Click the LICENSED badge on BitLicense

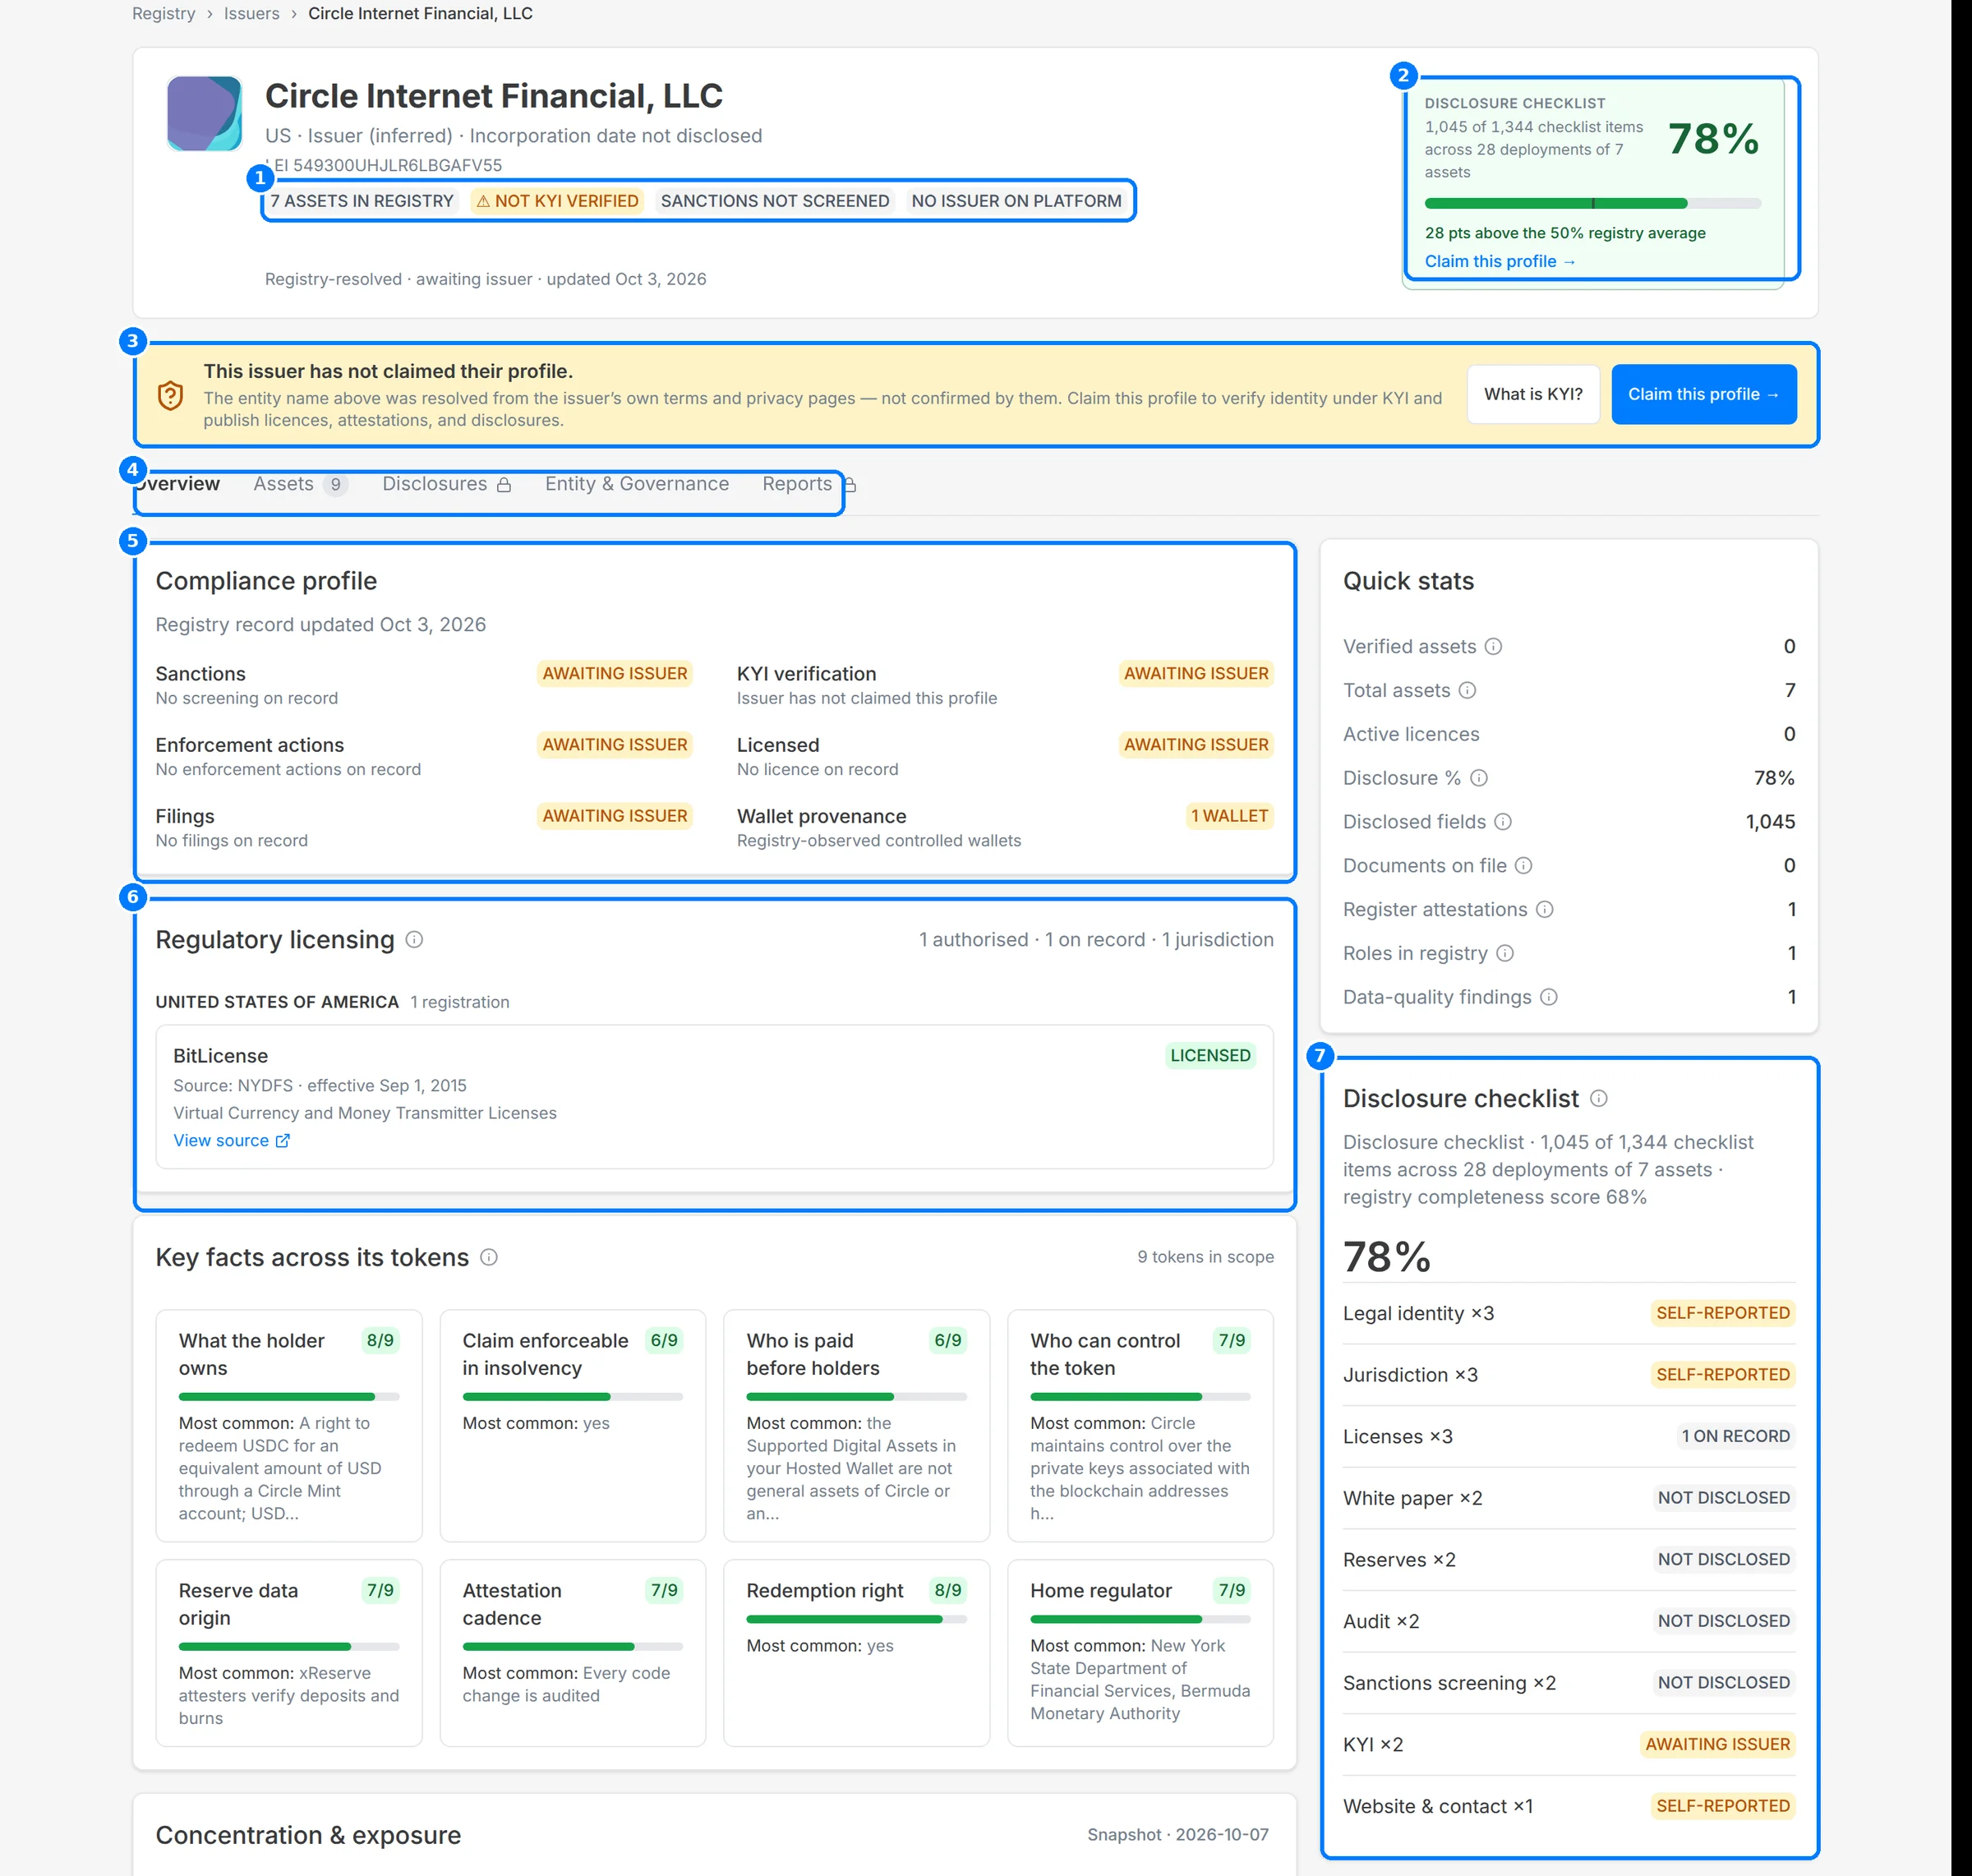point(1210,1056)
